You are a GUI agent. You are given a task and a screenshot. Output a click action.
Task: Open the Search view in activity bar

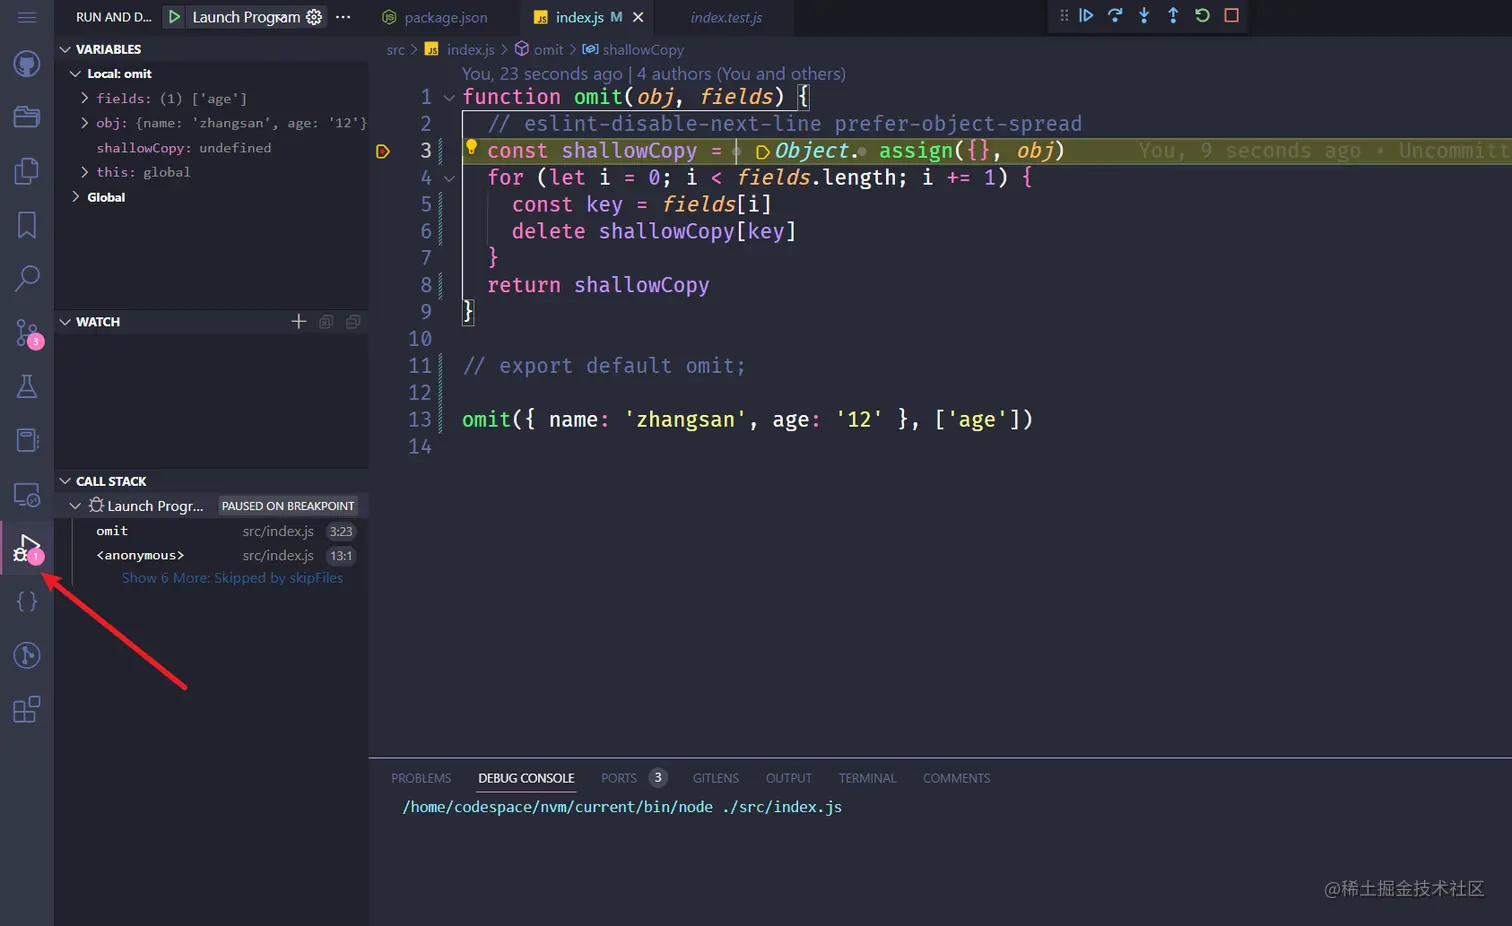pyautogui.click(x=27, y=278)
